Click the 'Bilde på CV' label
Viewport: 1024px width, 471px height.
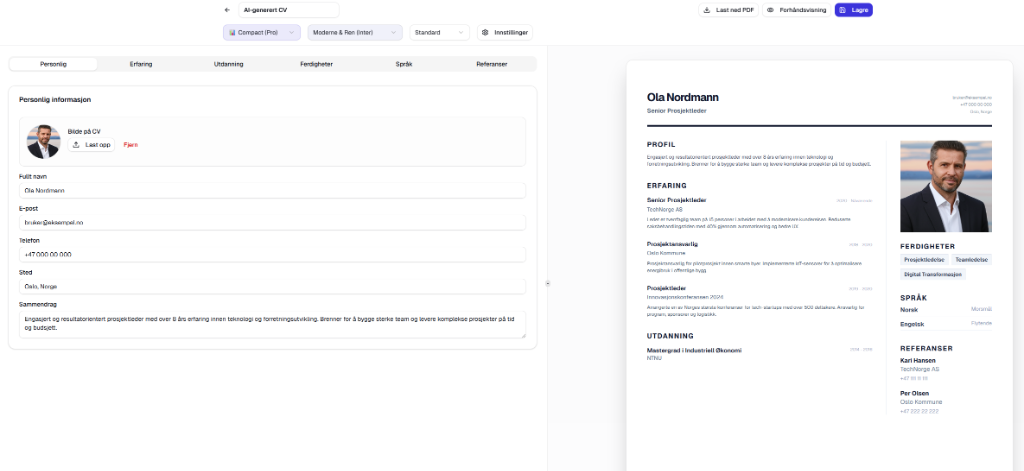84,132
